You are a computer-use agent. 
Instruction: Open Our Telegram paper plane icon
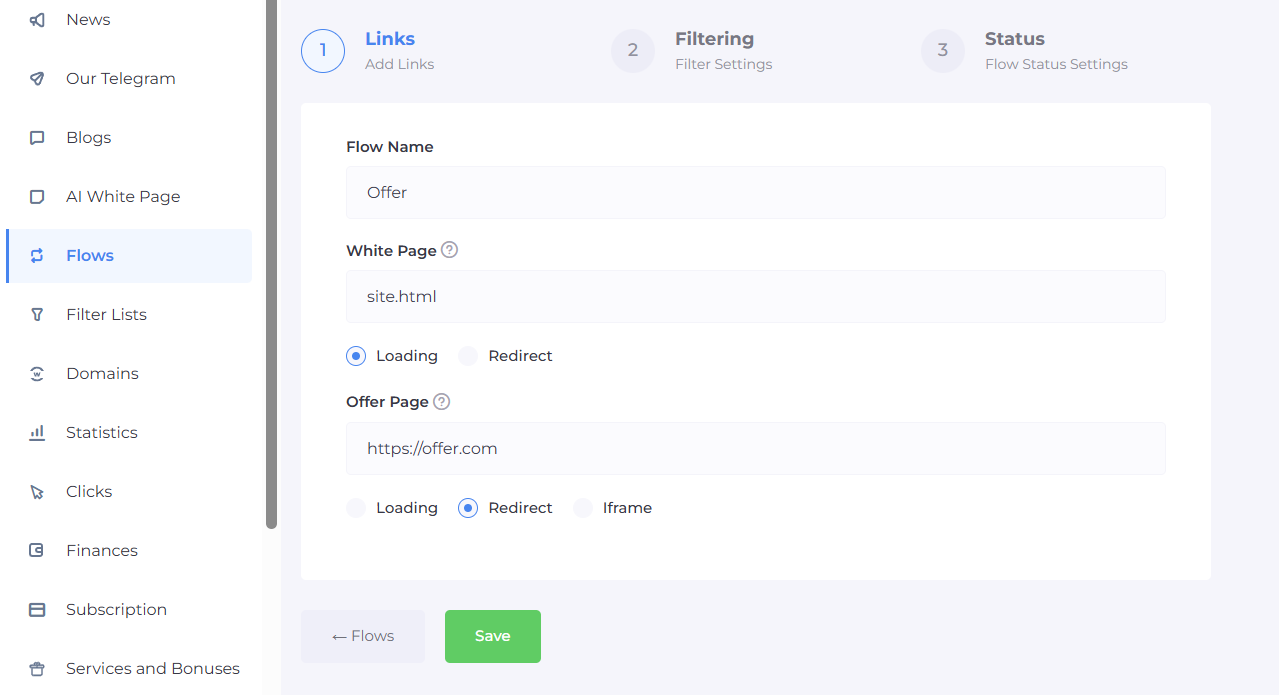coord(37,79)
